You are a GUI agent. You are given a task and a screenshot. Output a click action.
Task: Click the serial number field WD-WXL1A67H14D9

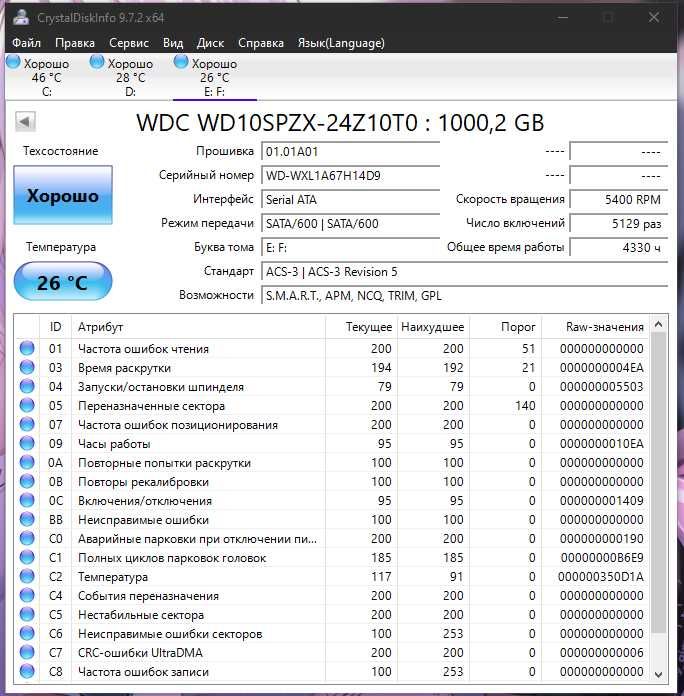(x=351, y=176)
